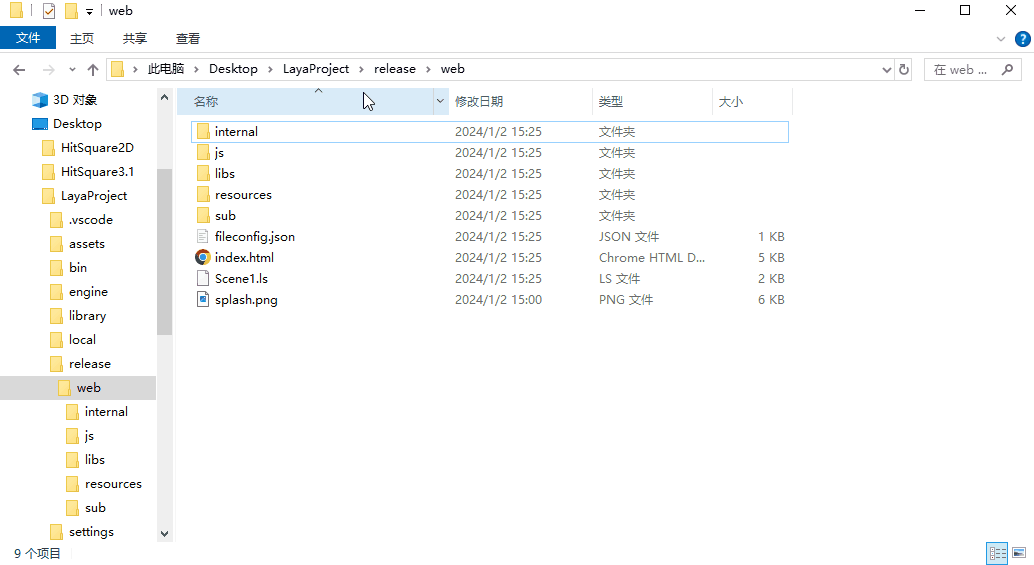Viewport: 1034px width, 565px height.
Task: Switch to the 查看 ribbon tab
Action: point(188,39)
